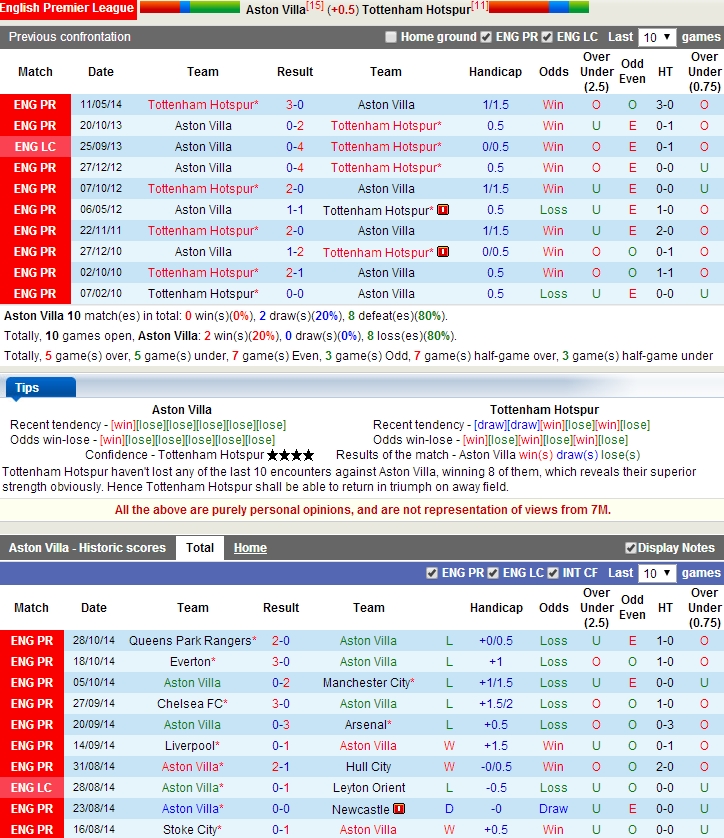Viewport: 724px width, 838px height.
Task: Click handicap +1.5 on Liverpool row
Action: point(496,746)
